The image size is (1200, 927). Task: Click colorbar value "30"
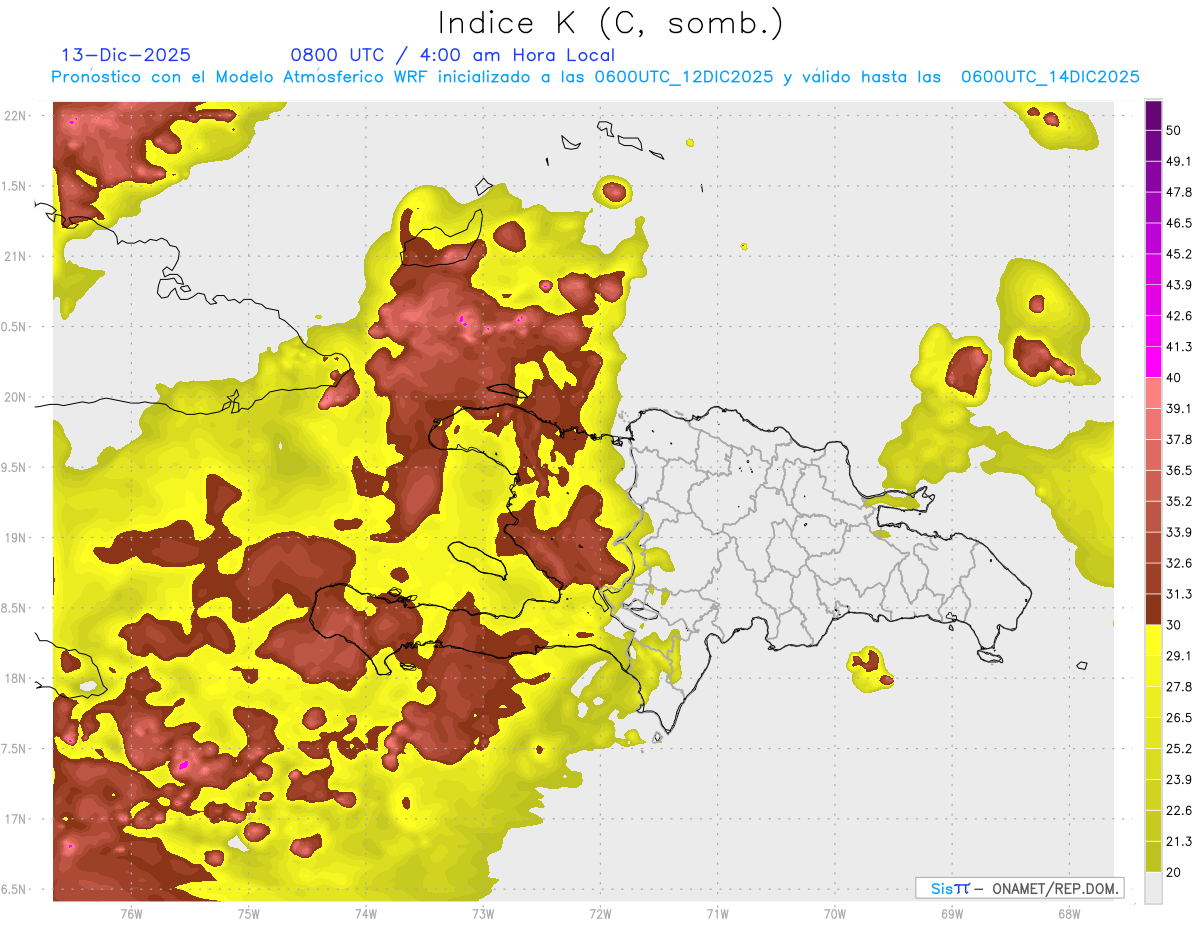pos(1174,625)
